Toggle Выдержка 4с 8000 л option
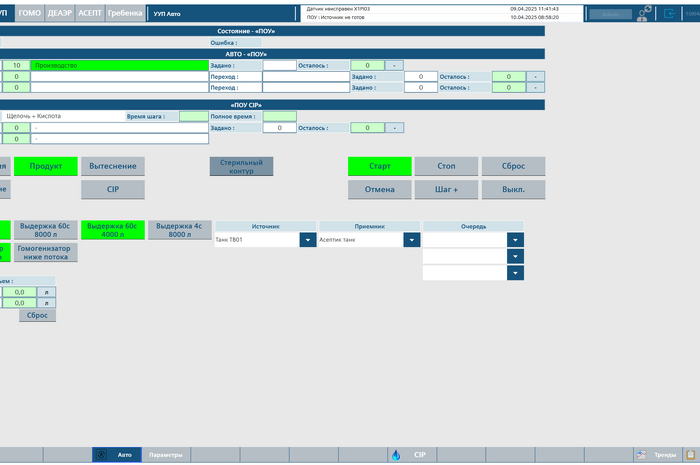700x465 pixels. (179, 230)
